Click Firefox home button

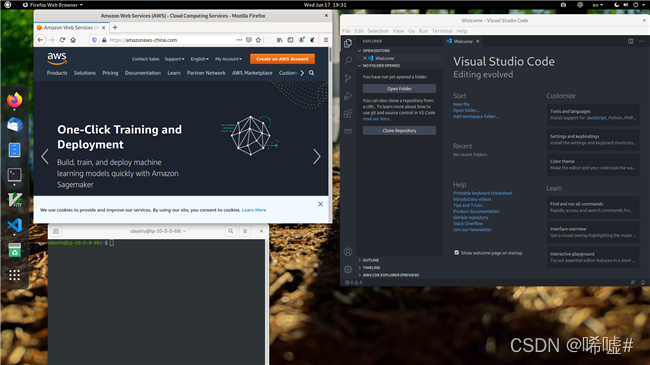pyautogui.click(x=73, y=40)
